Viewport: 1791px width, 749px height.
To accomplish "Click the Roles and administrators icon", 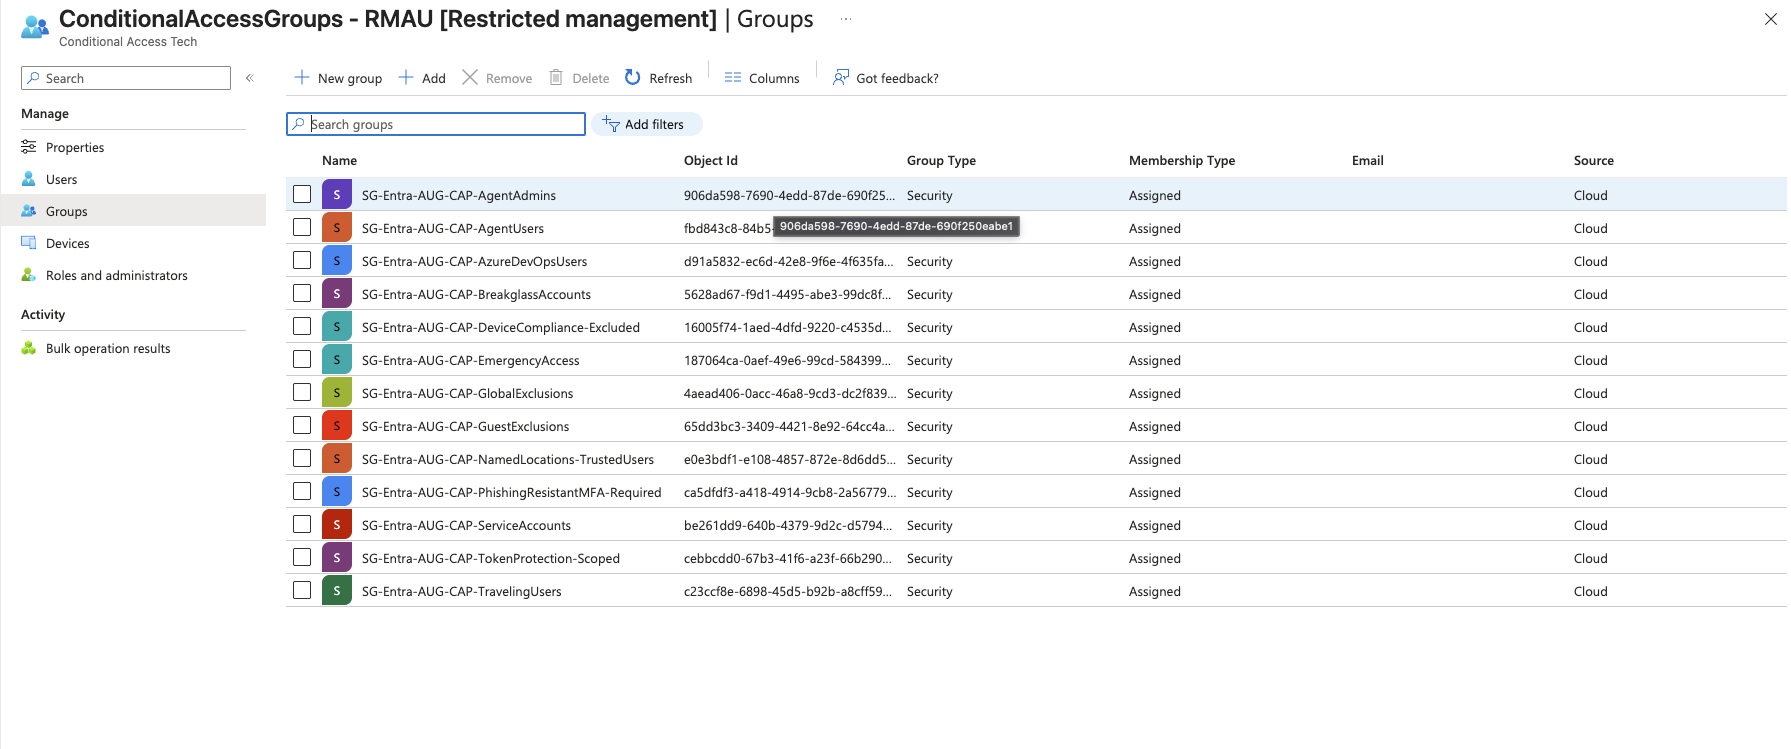I will 29,275.
